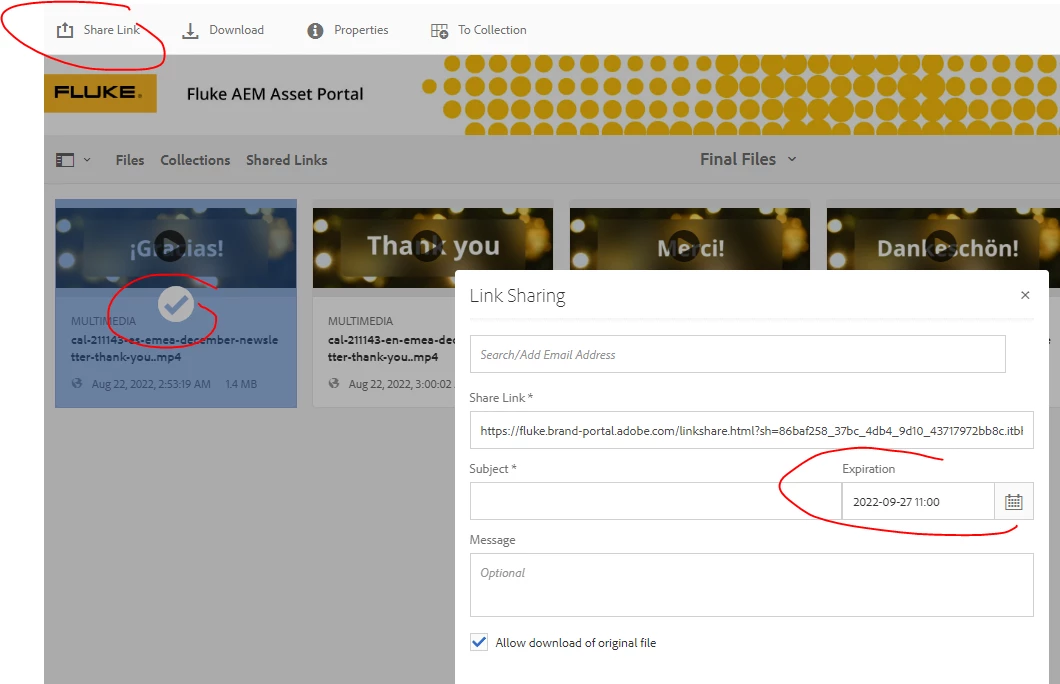Play the Thank you video thumbnail

(x=427, y=247)
